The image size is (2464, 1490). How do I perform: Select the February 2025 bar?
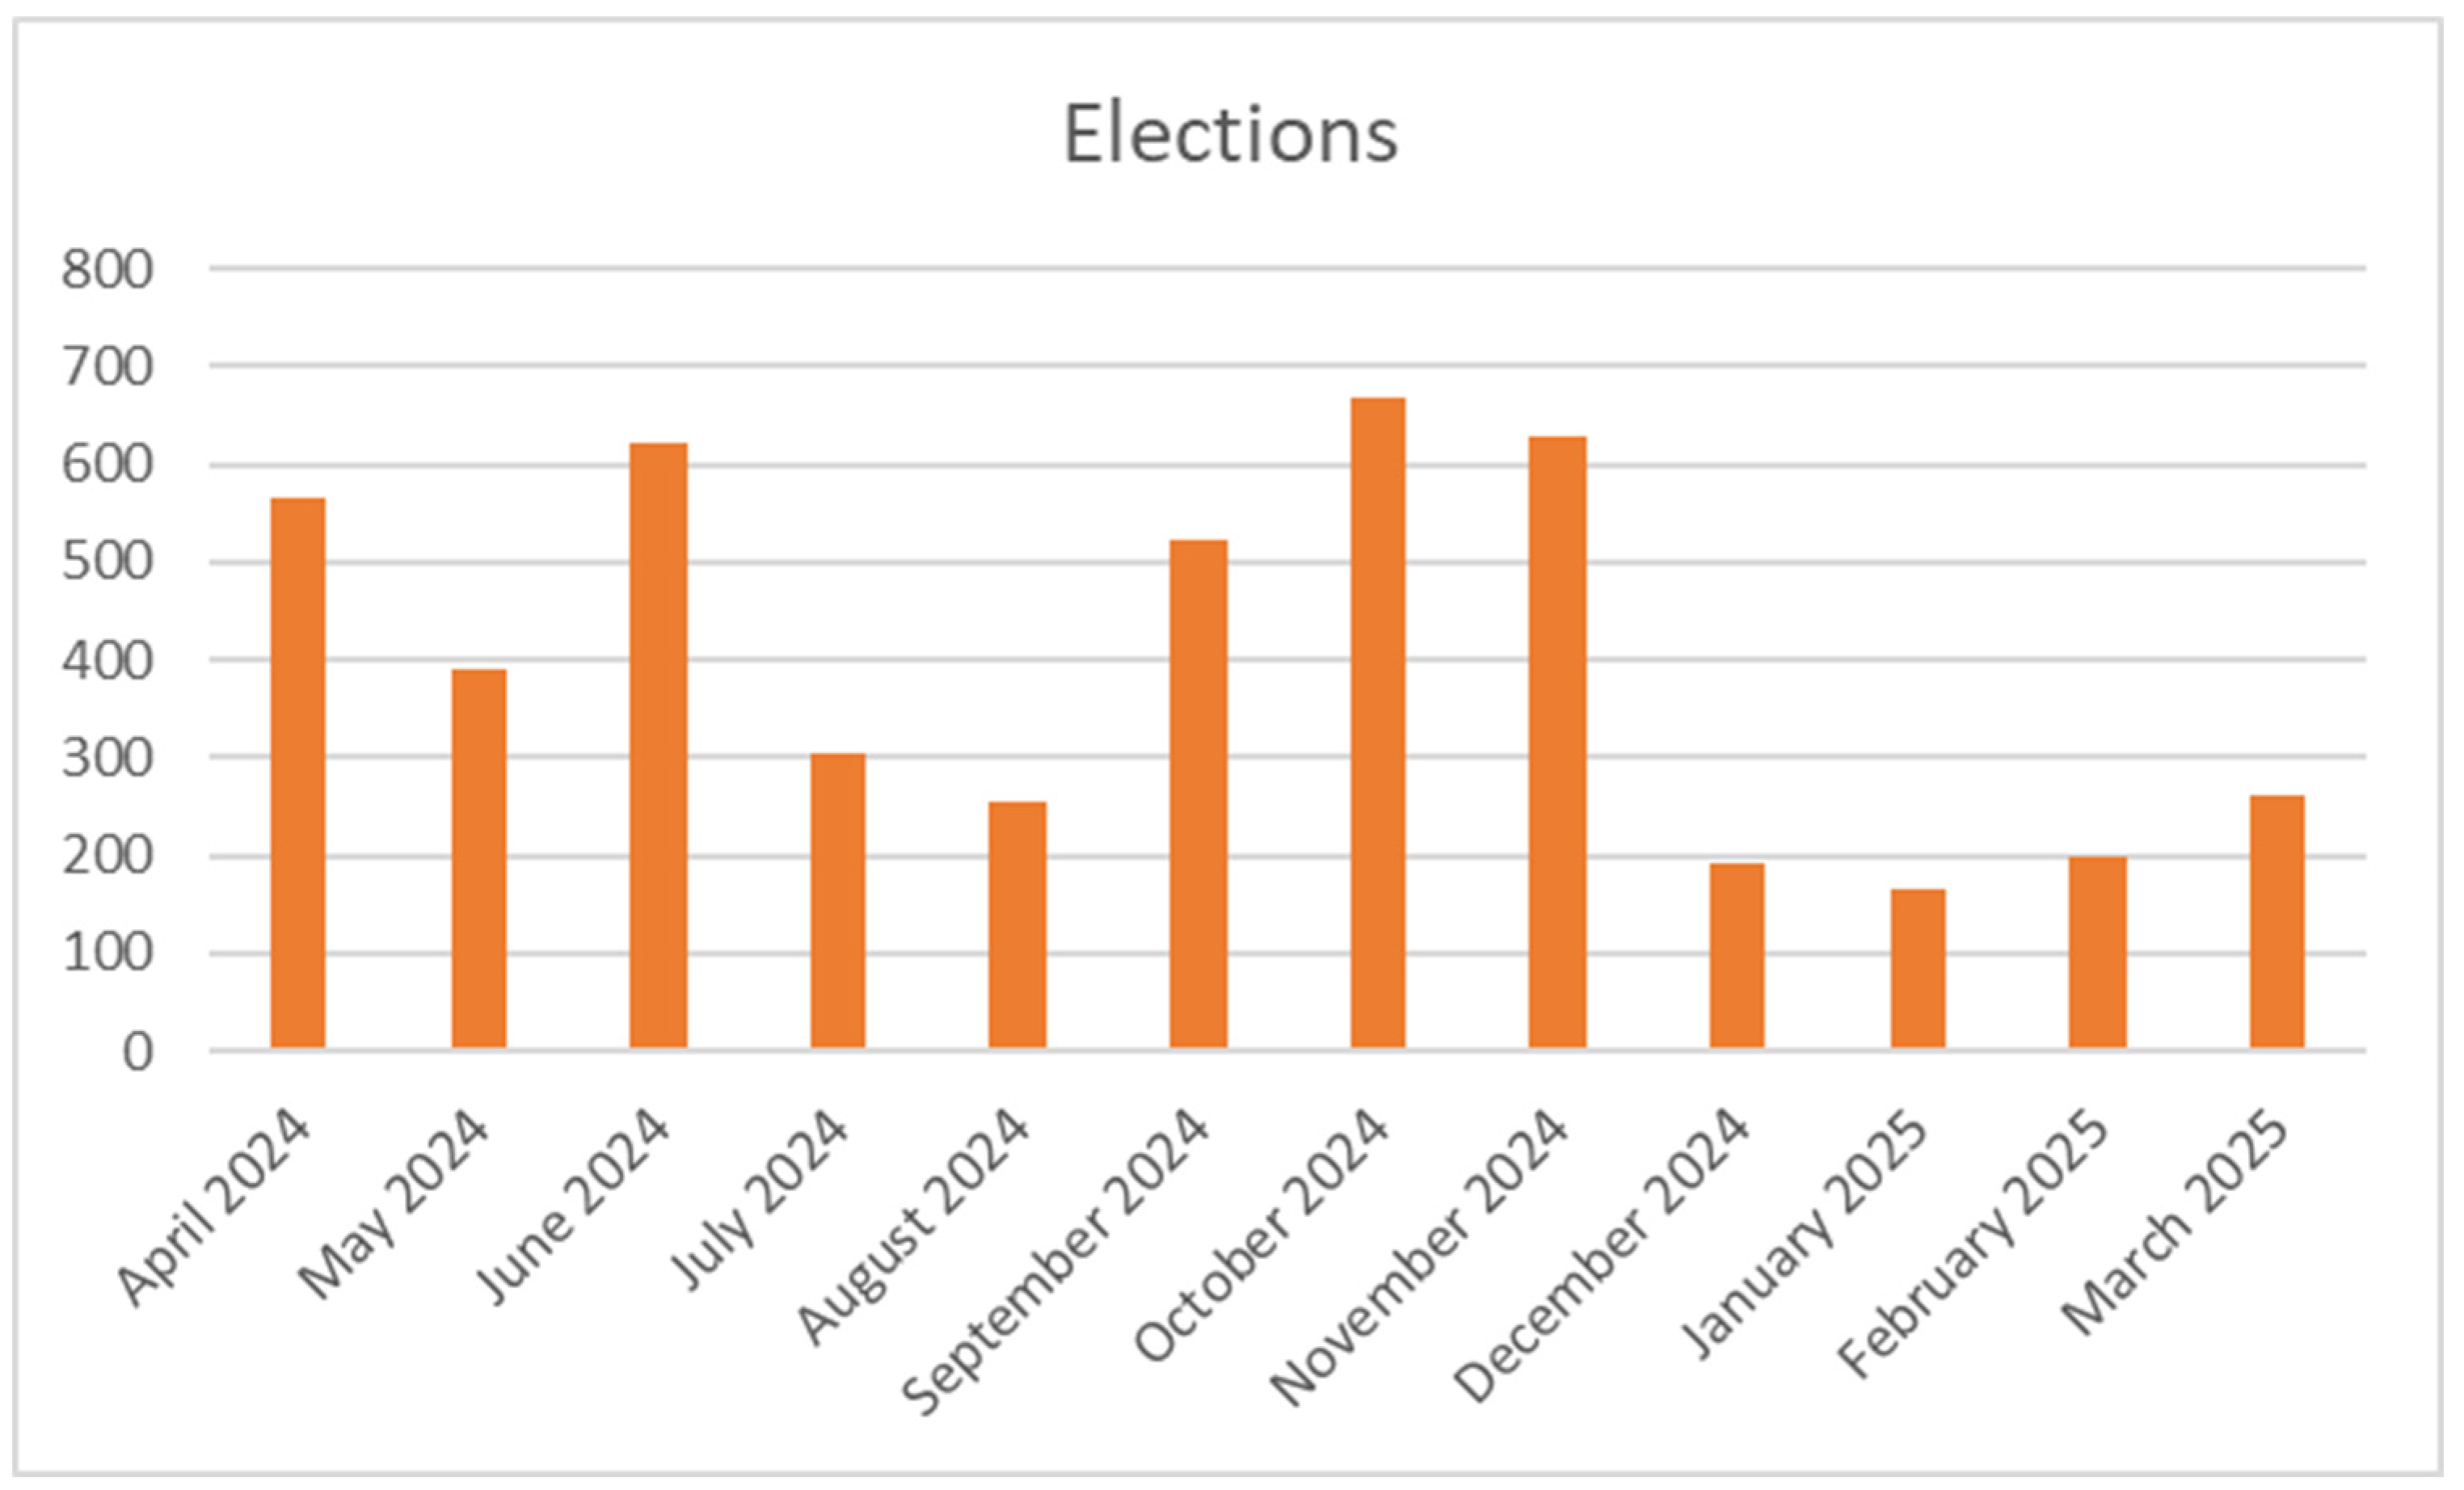pos(2097,953)
